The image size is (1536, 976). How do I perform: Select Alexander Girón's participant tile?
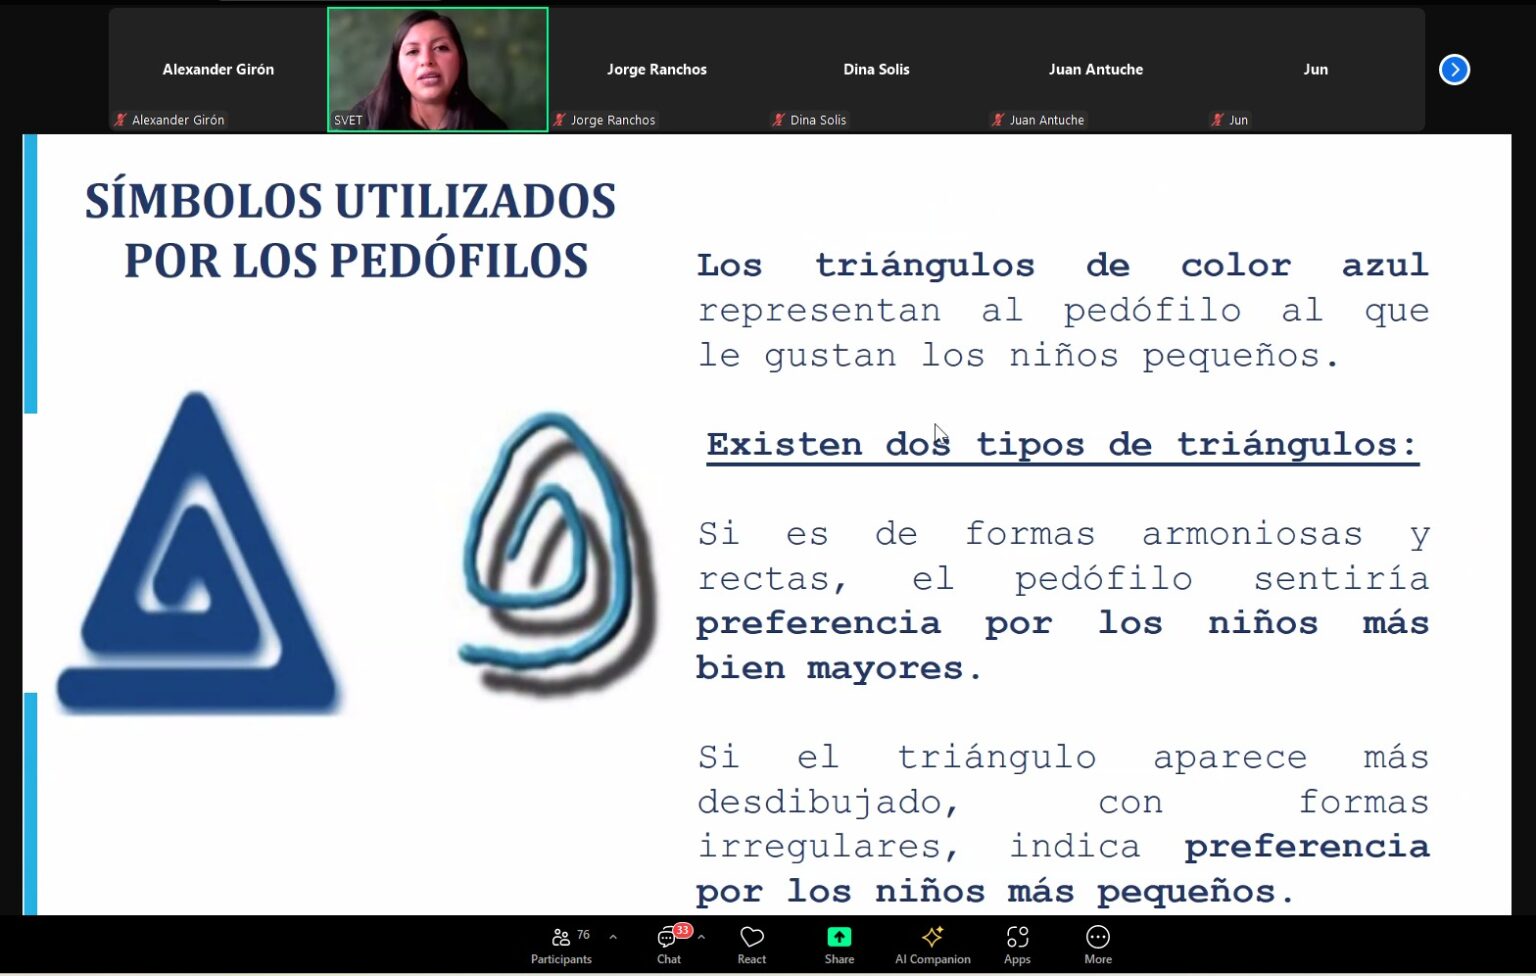[x=218, y=69]
